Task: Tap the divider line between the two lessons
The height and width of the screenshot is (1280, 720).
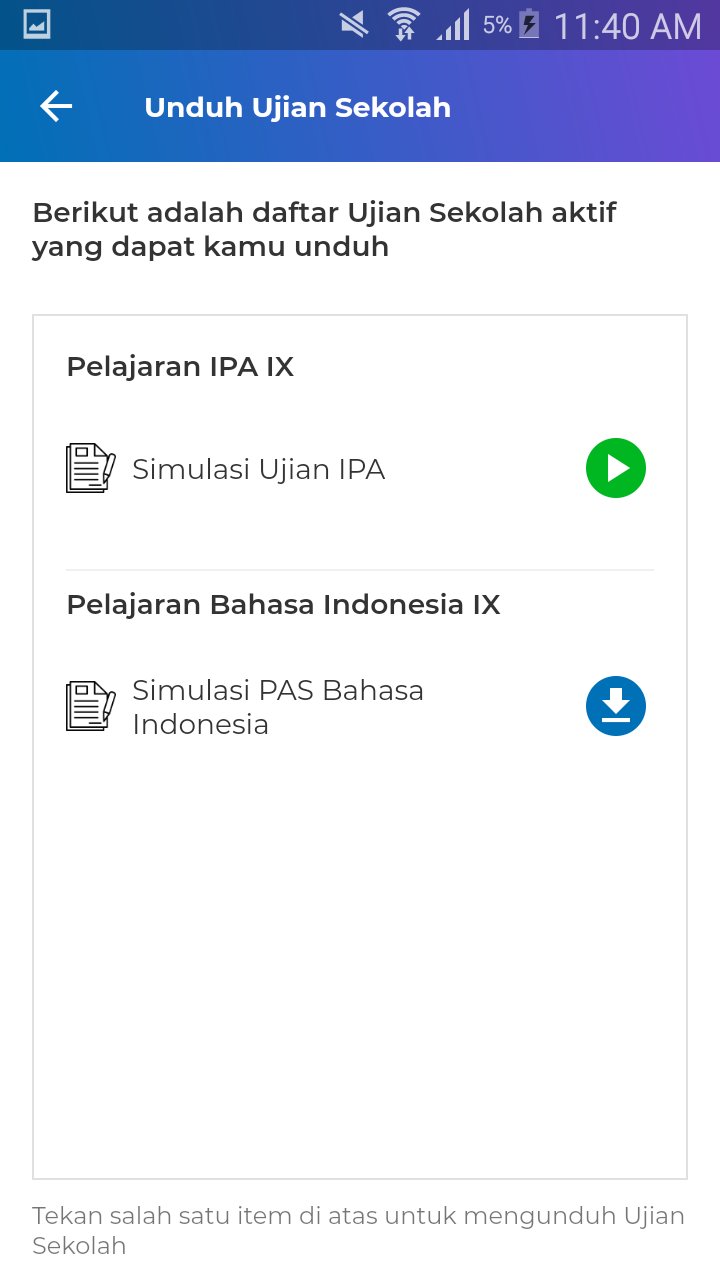Action: tap(360, 570)
